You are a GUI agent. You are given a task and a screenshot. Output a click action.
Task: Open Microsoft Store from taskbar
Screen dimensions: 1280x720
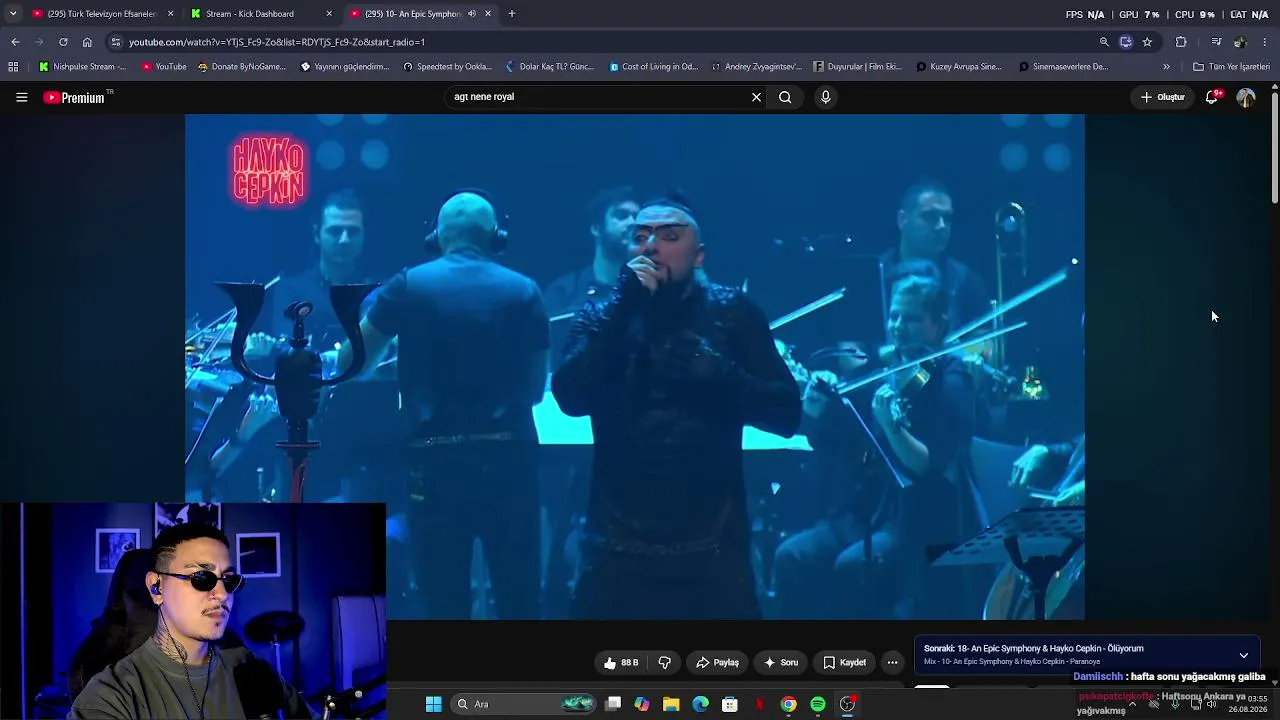[x=730, y=704]
